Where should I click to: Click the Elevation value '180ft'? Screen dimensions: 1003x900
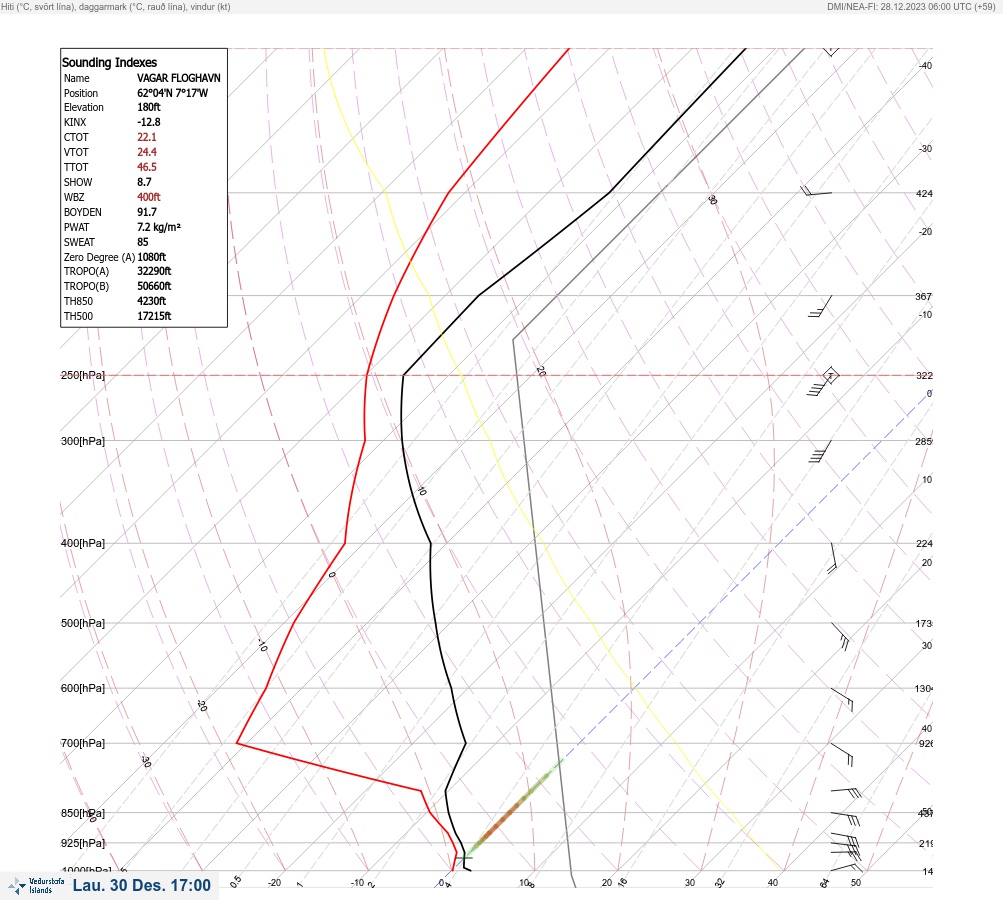tap(148, 107)
